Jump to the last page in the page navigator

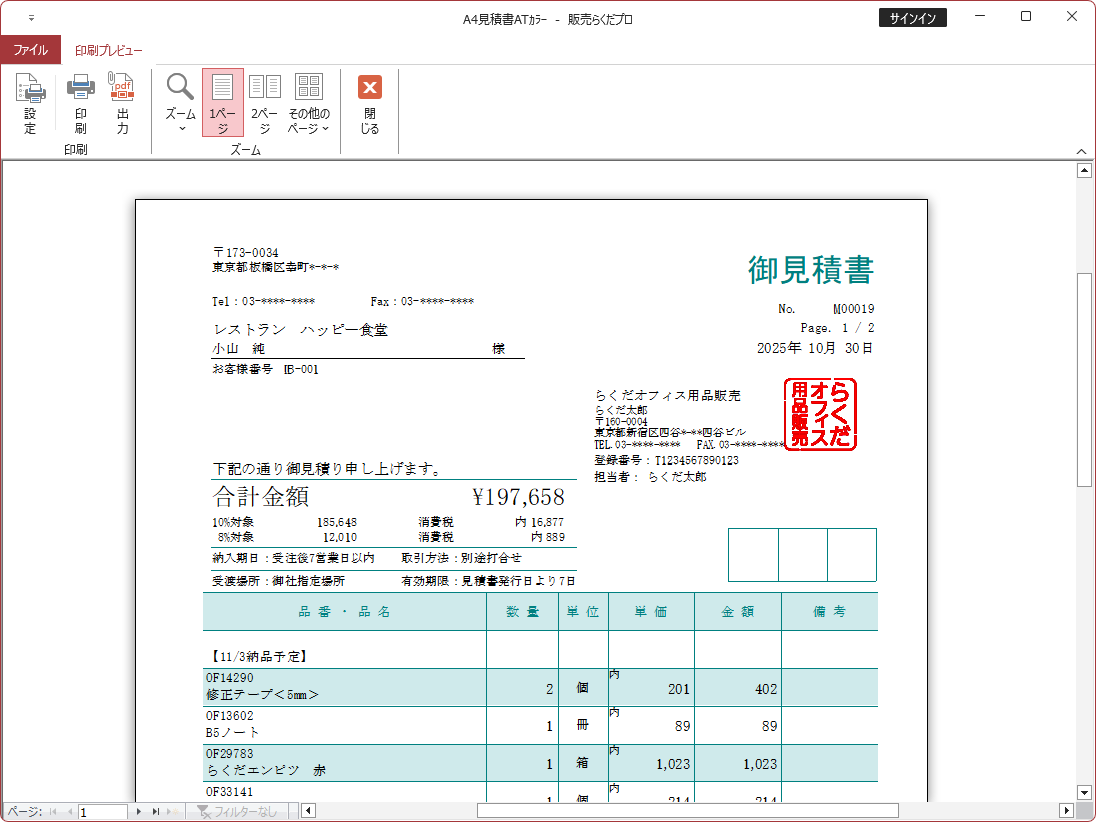pos(155,812)
